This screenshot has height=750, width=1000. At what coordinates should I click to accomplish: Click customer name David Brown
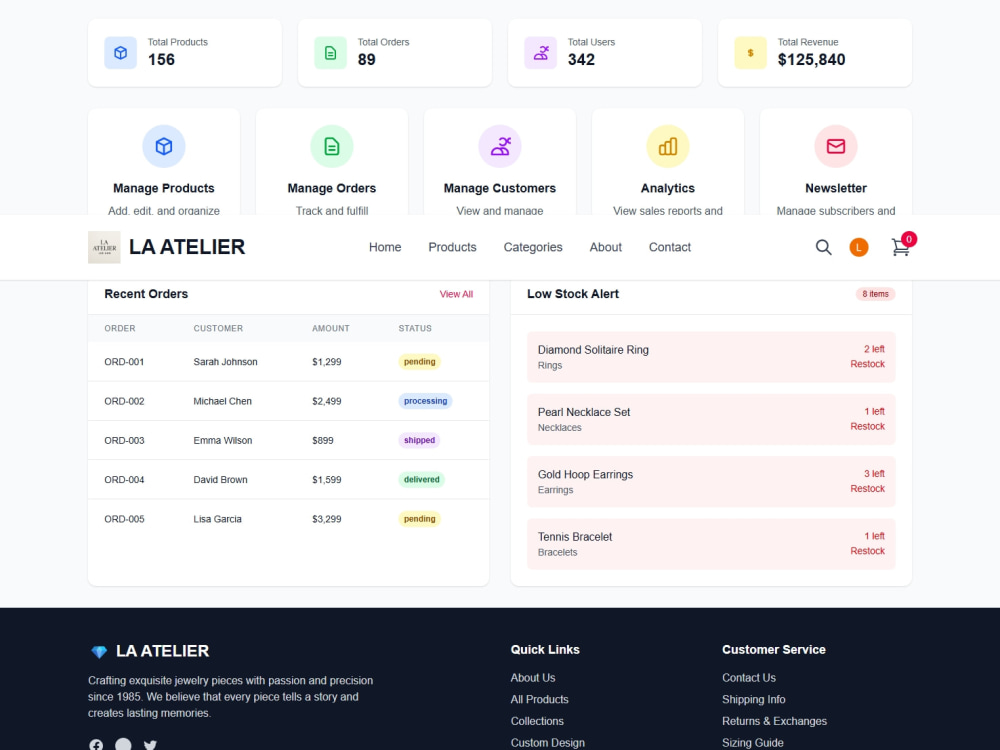pos(220,480)
